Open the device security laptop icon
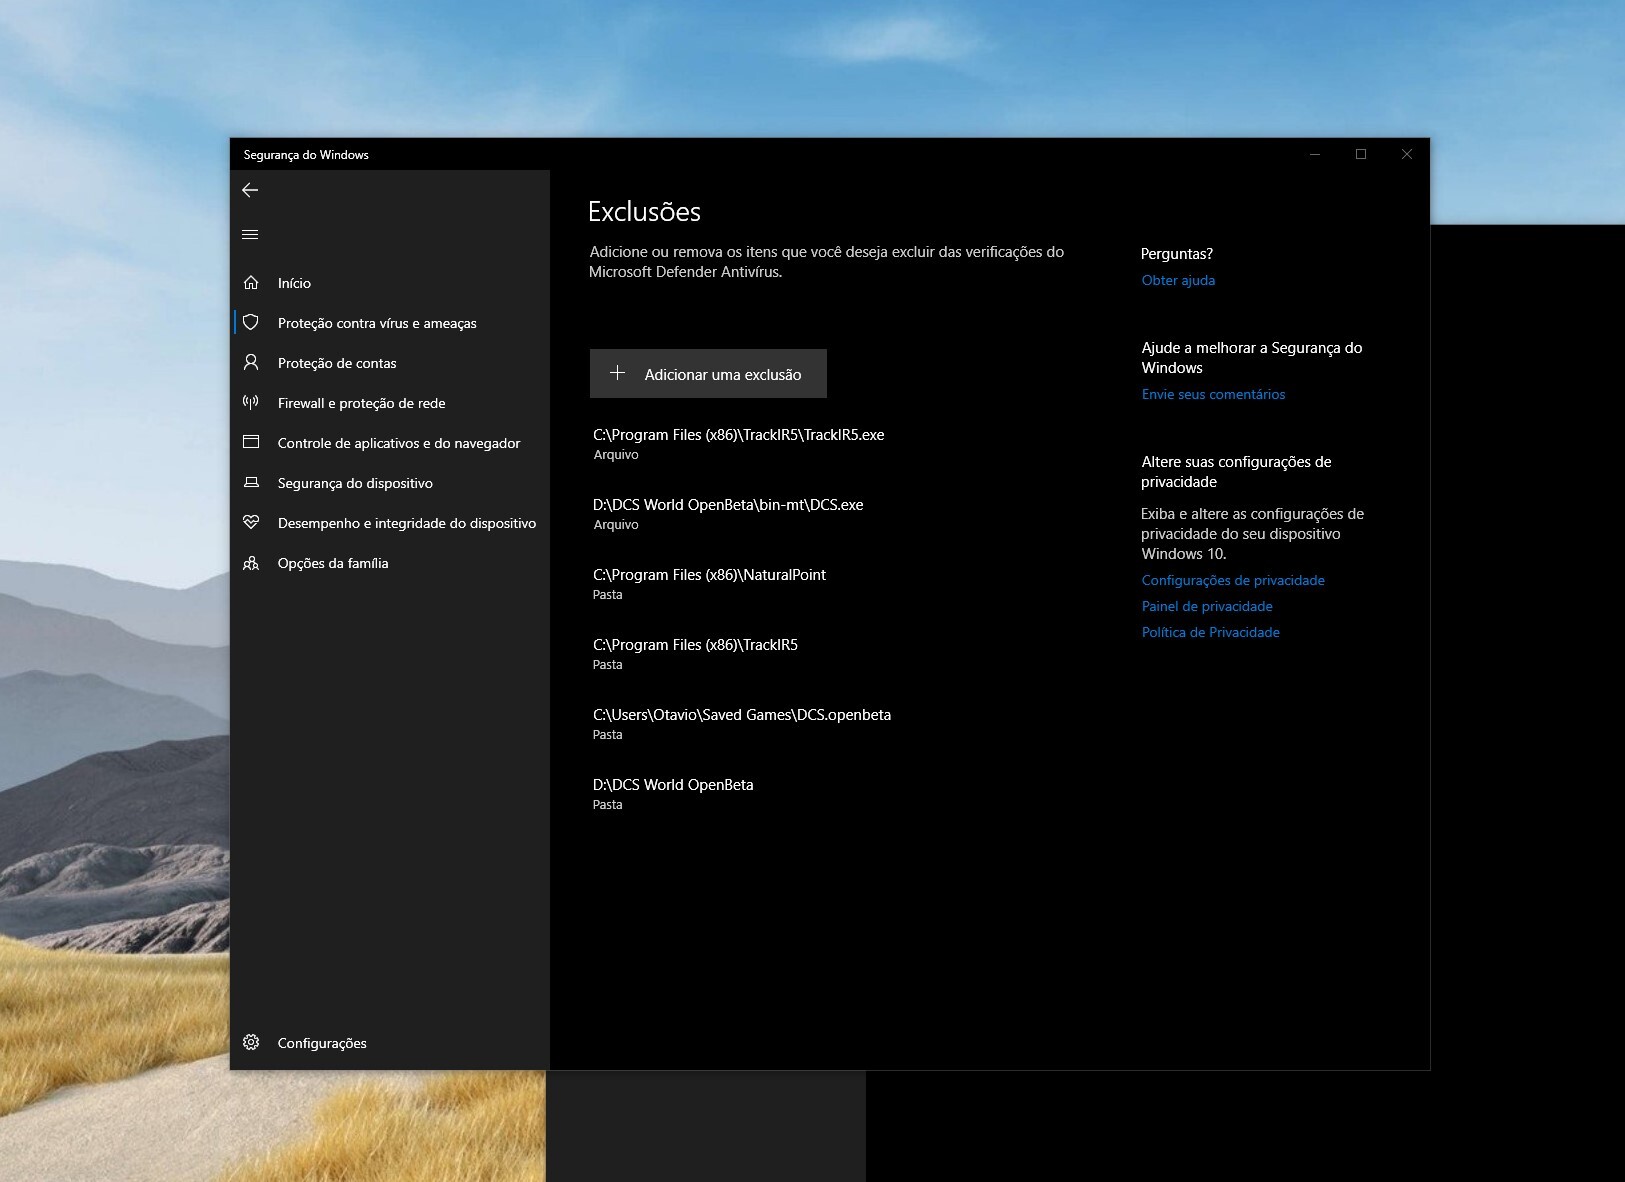The height and width of the screenshot is (1182, 1625). [251, 482]
